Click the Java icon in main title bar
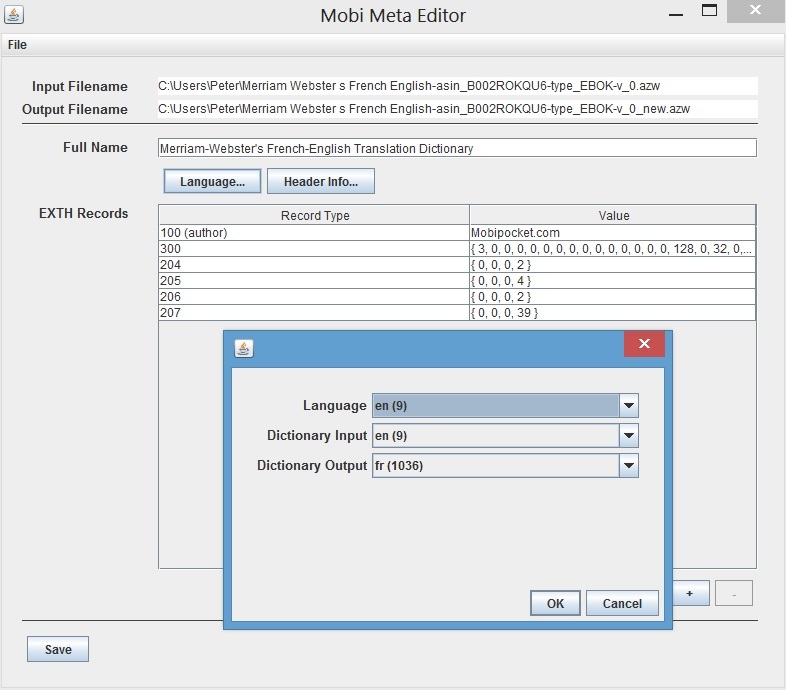The image size is (786, 690). [x=14, y=15]
